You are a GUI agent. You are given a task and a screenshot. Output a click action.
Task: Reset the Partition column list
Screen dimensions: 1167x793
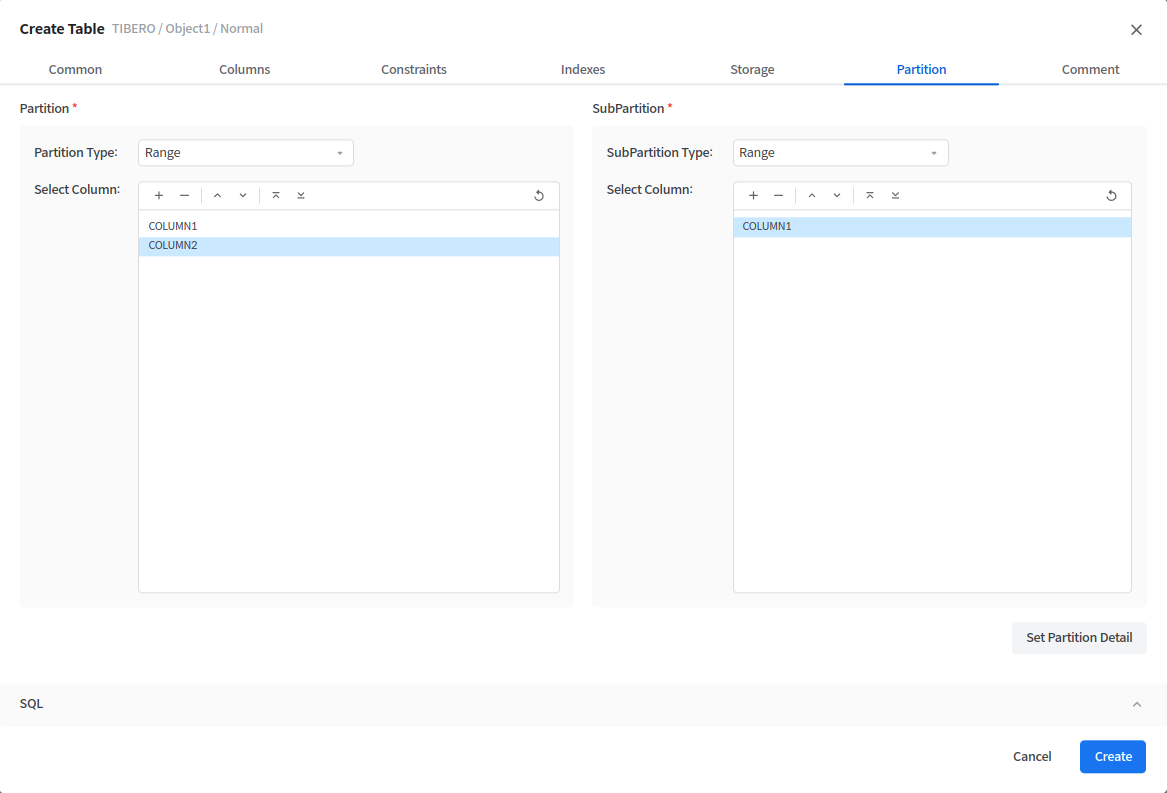539,196
